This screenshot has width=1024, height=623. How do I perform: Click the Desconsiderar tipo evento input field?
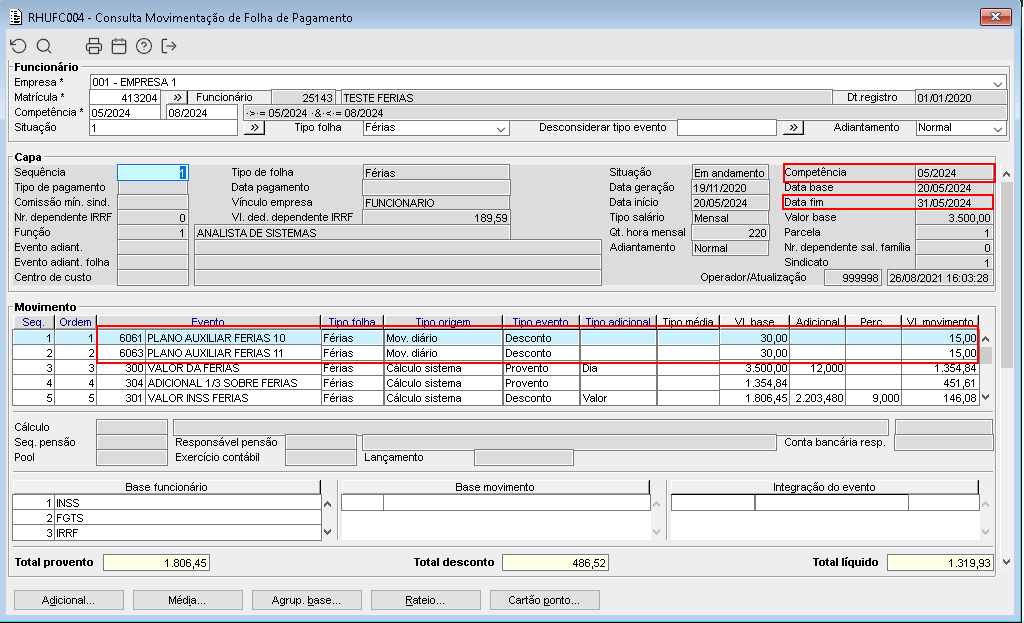[726, 128]
